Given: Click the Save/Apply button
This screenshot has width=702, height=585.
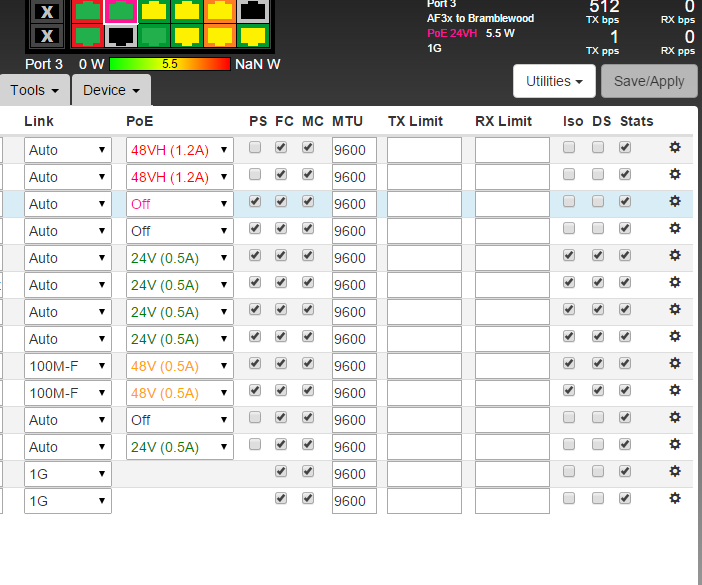Looking at the screenshot, I should tap(648, 81).
